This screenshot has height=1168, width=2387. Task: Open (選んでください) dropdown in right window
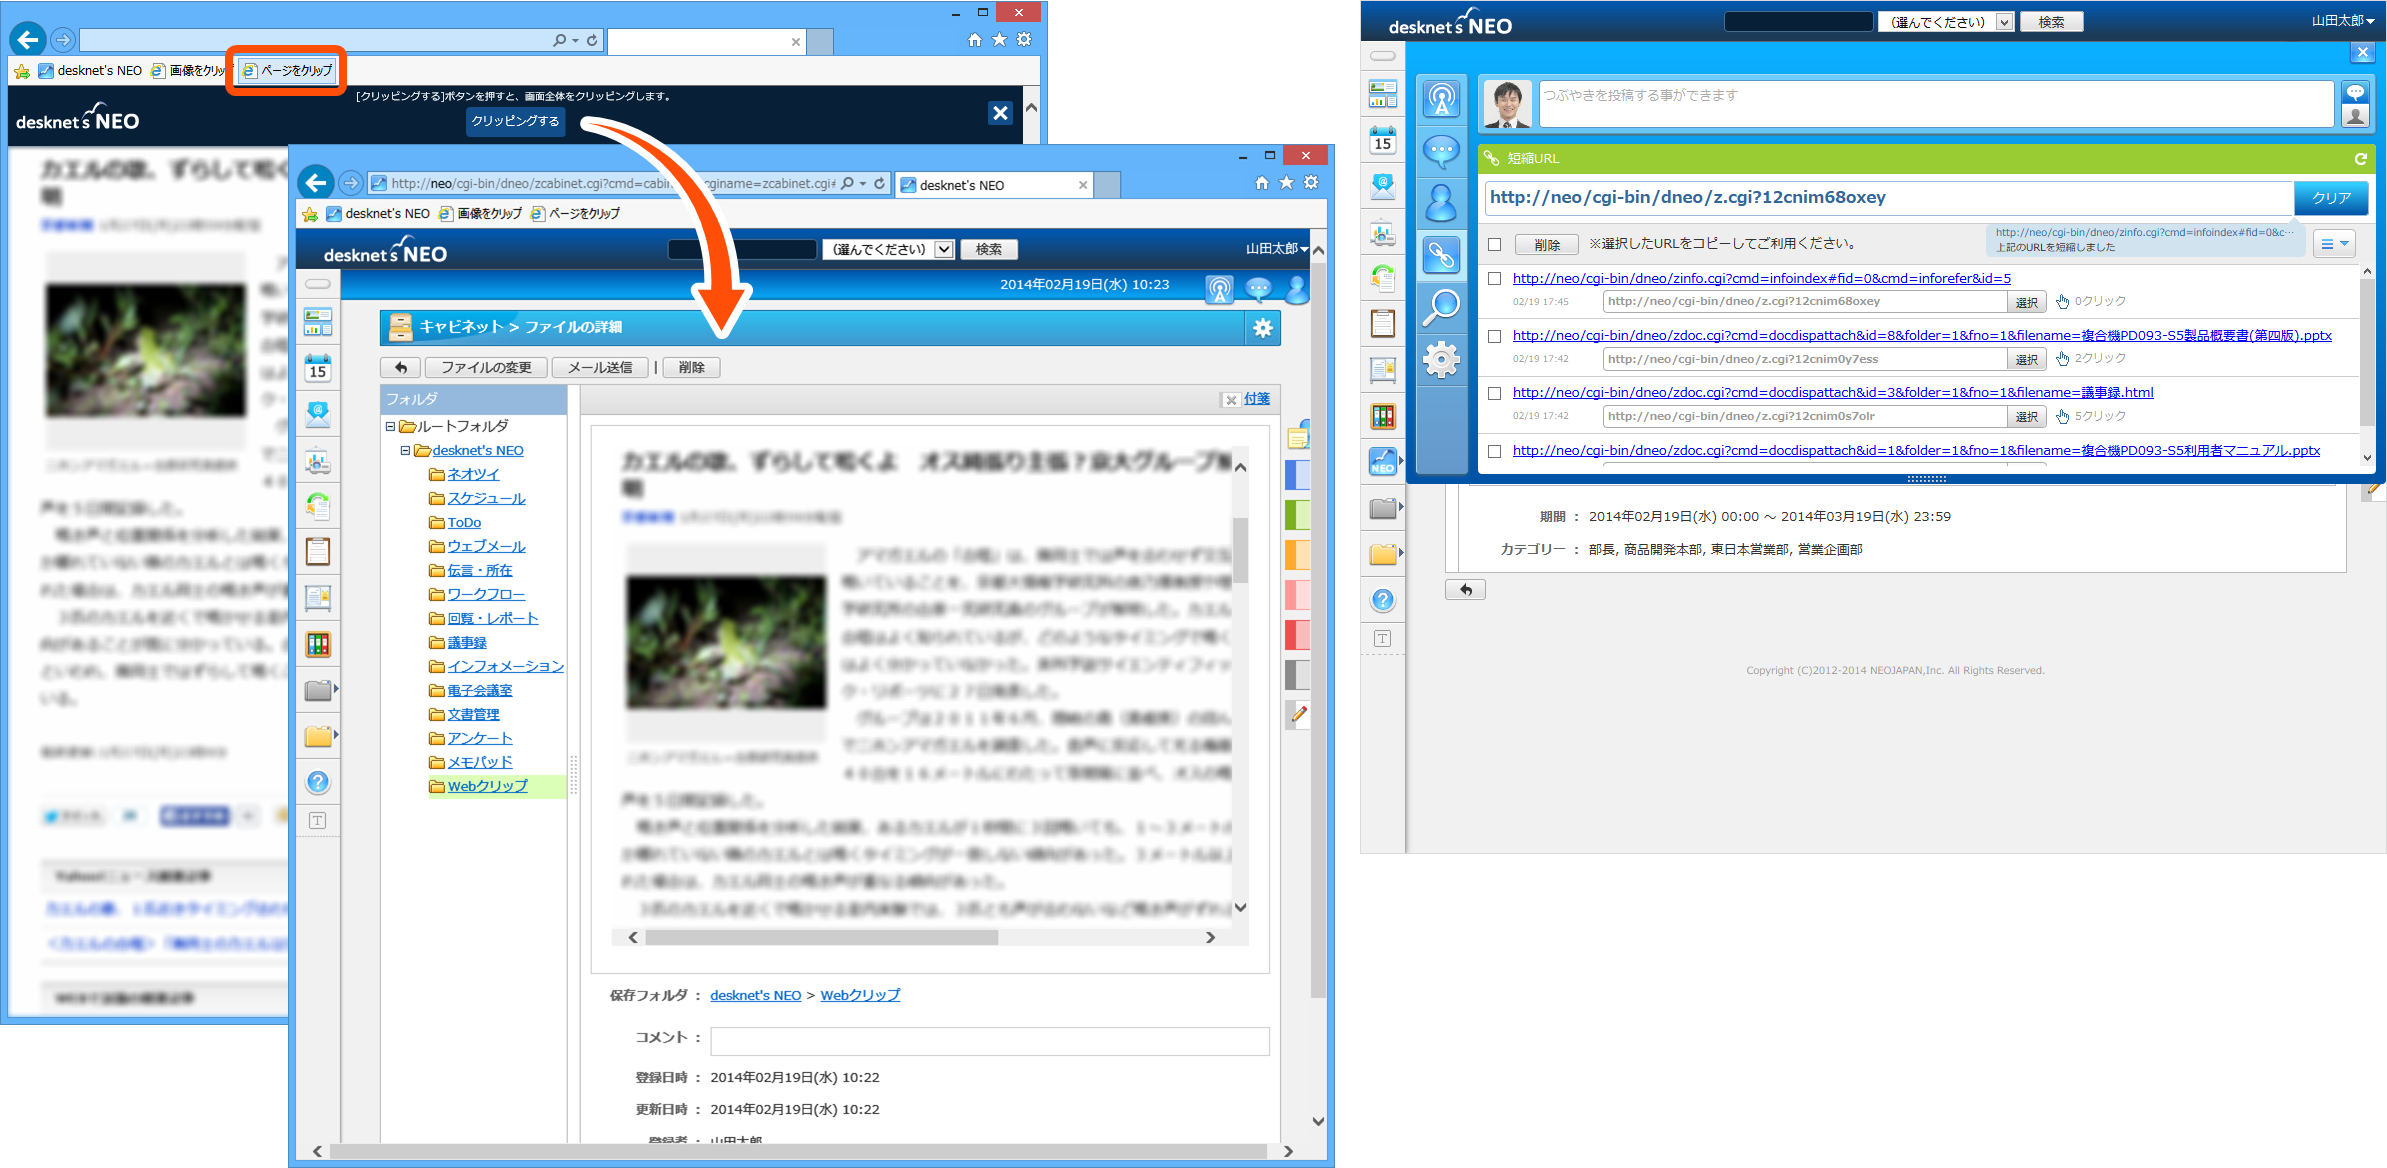1945,22
